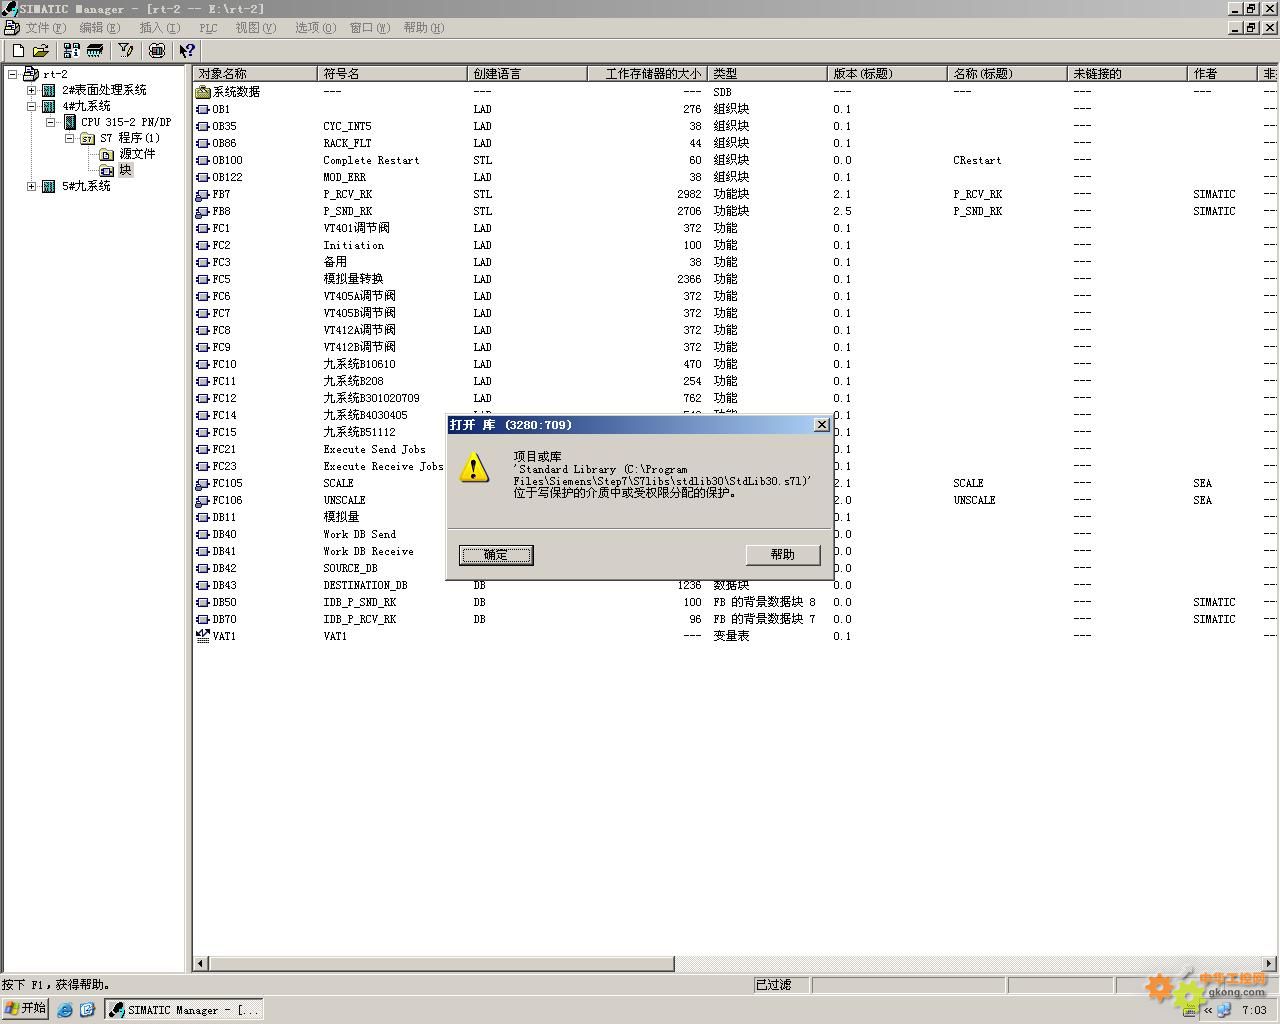
Task: Click the CYC_INT5 symbol name cell
Action: (x=347, y=126)
